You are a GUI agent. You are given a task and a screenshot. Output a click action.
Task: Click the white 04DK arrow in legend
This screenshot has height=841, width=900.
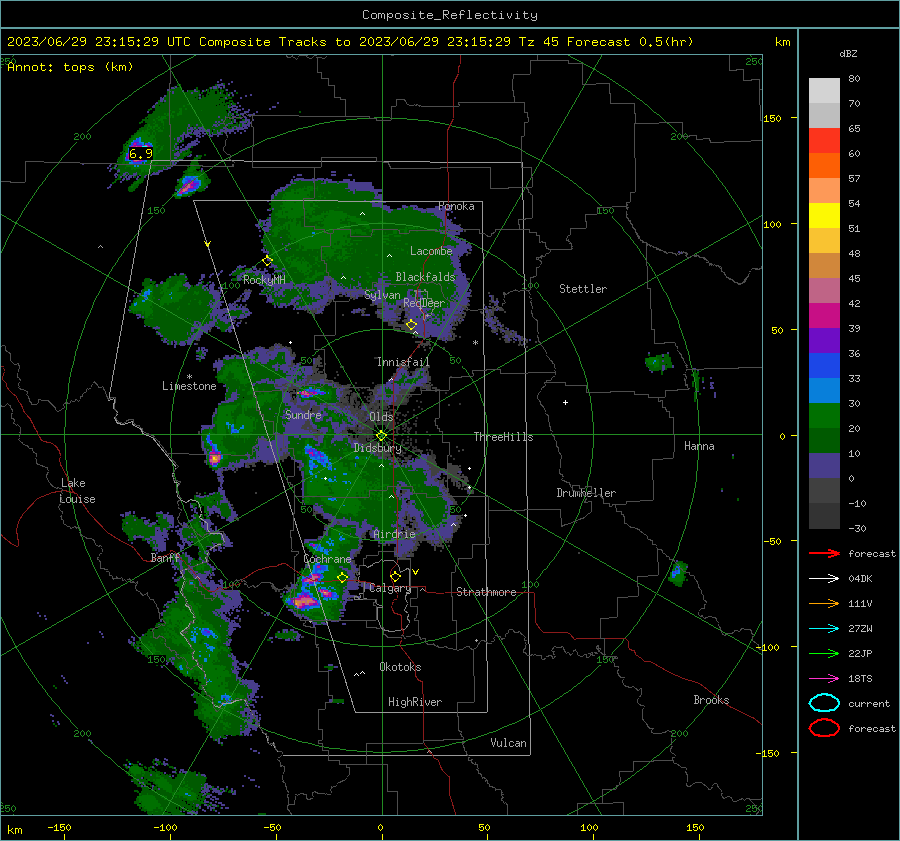click(x=824, y=578)
